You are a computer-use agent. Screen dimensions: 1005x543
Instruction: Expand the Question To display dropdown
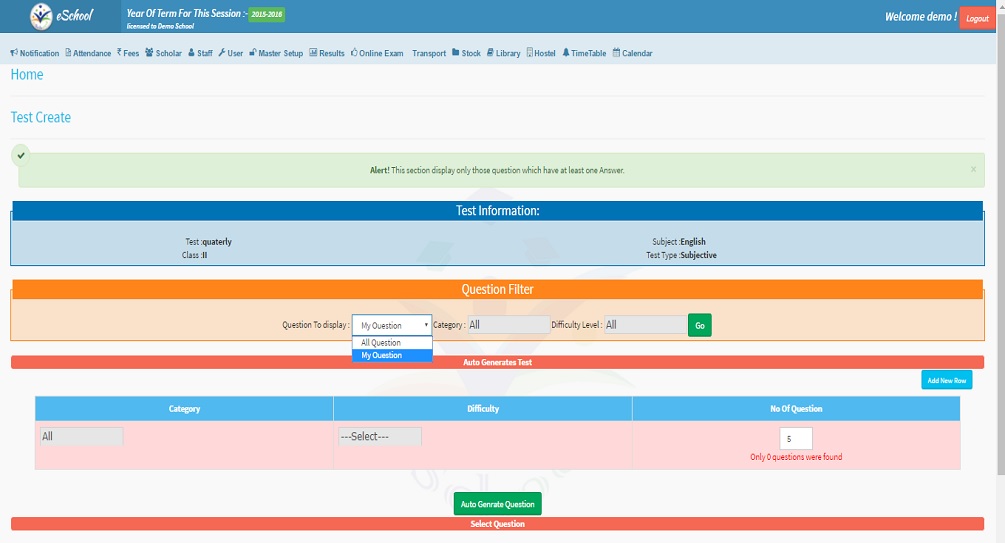coord(392,325)
